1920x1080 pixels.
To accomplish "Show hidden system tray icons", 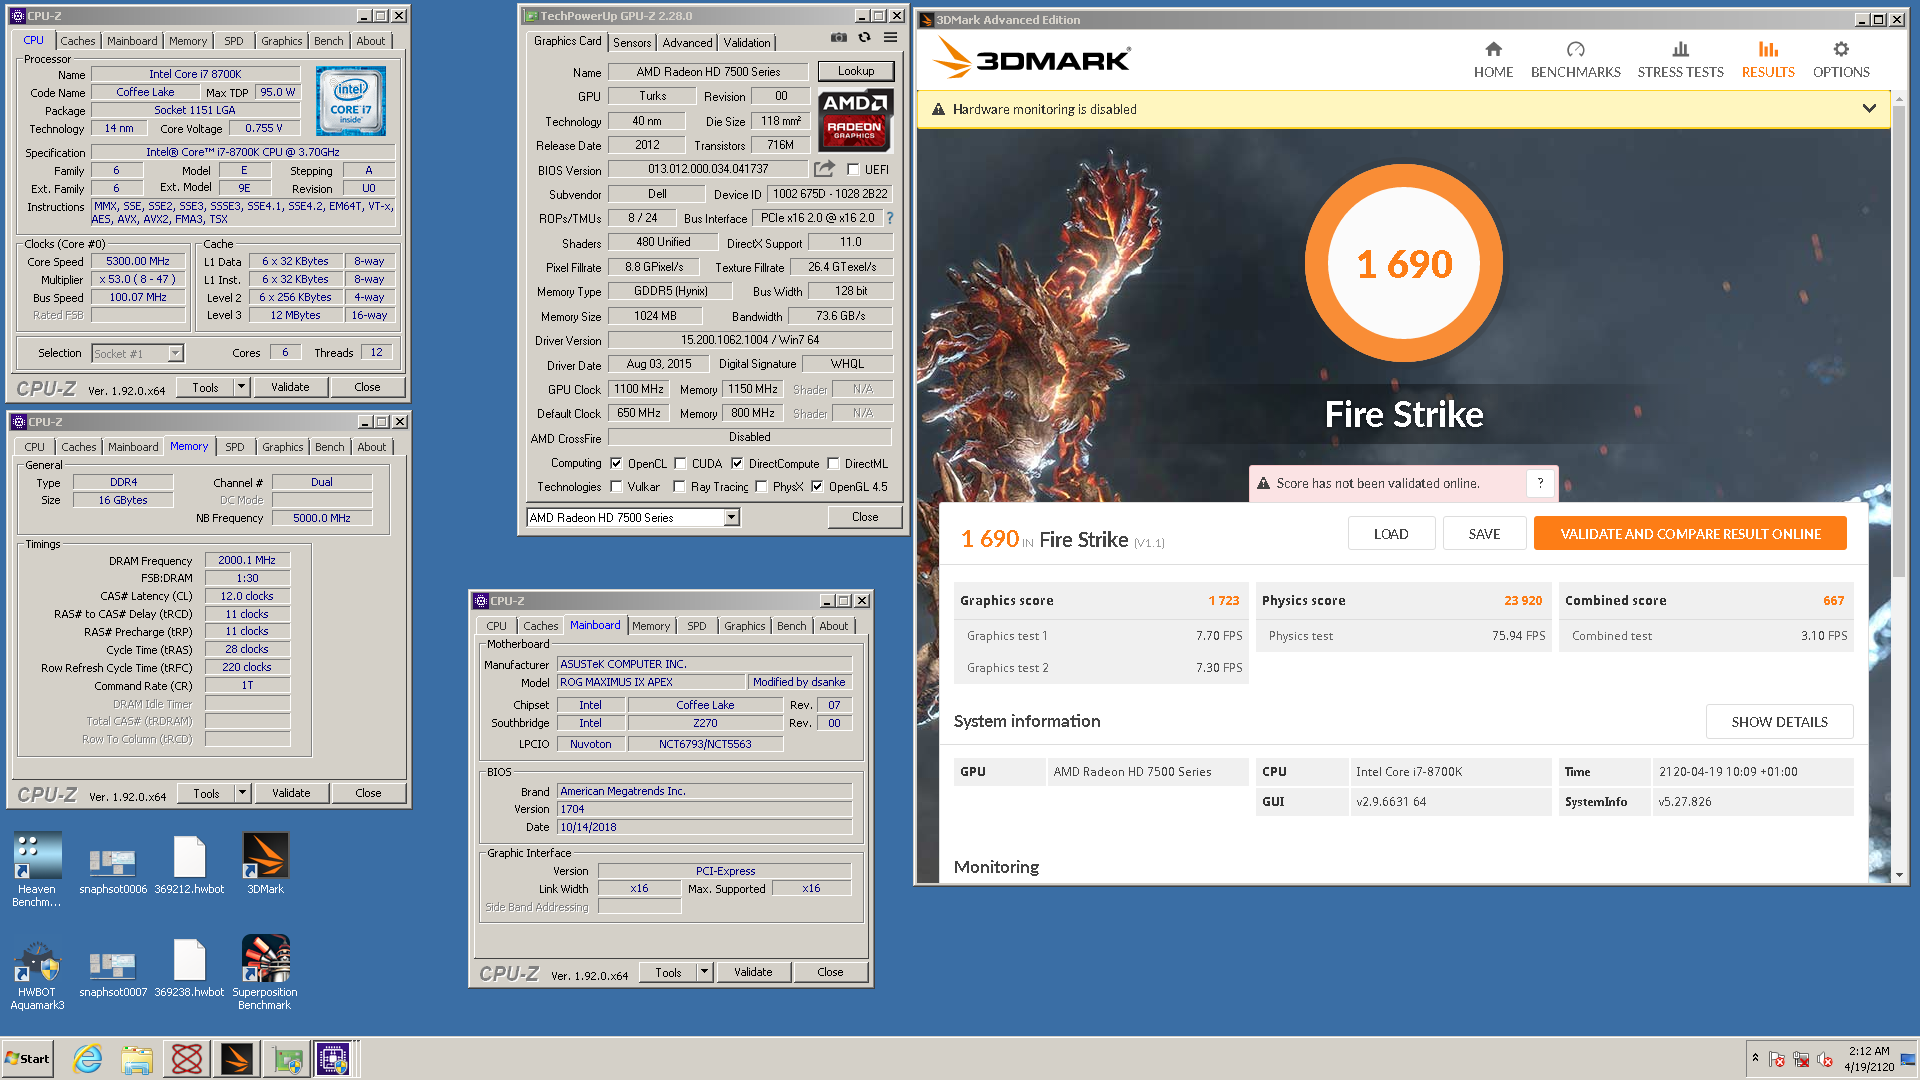I will (x=1755, y=1058).
